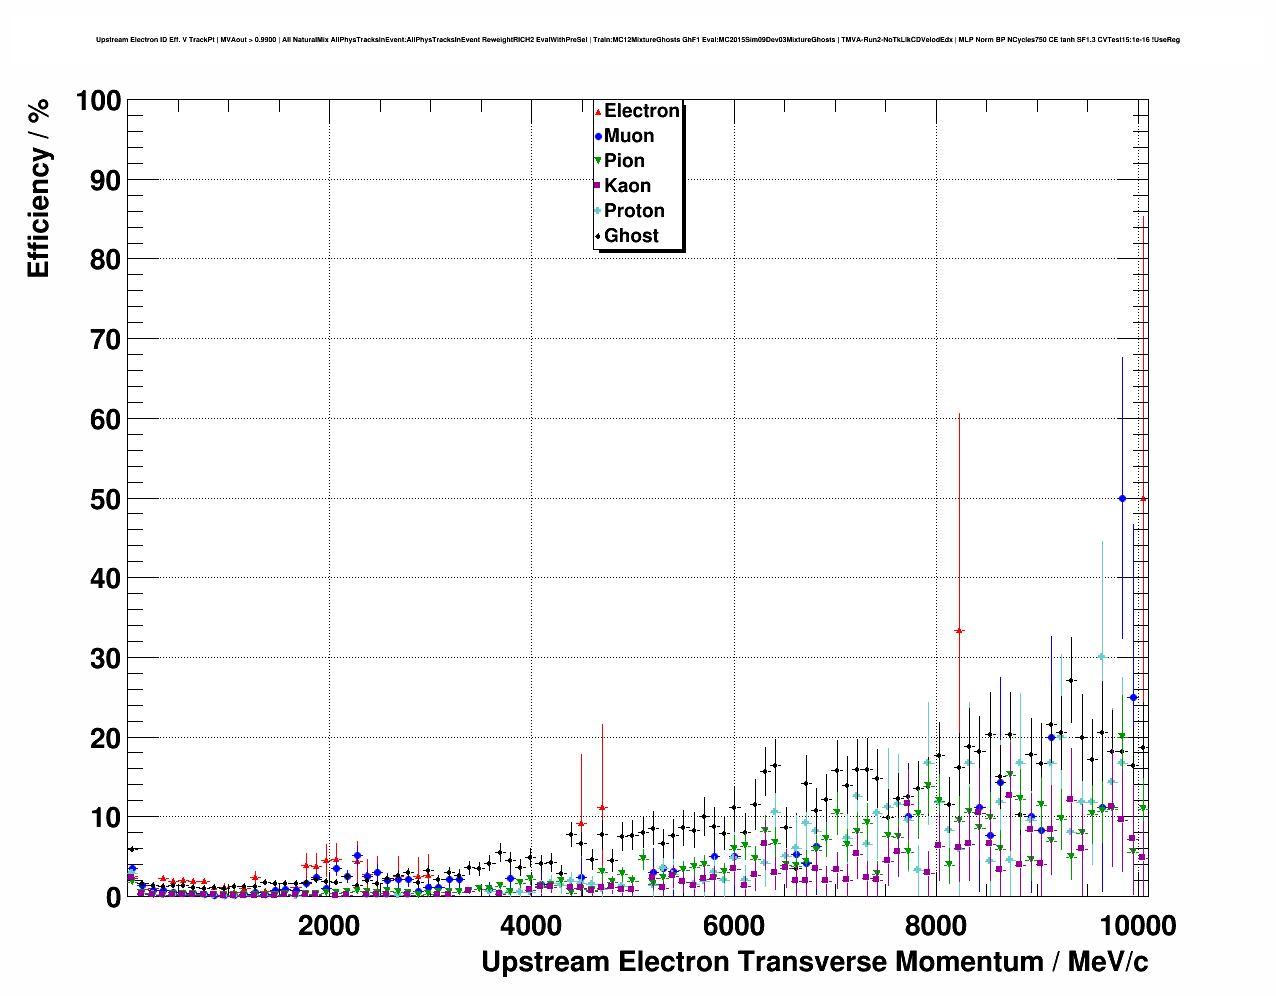Click the blue Muon data point at 50%
The height and width of the screenshot is (996, 1276).
click(x=1122, y=498)
